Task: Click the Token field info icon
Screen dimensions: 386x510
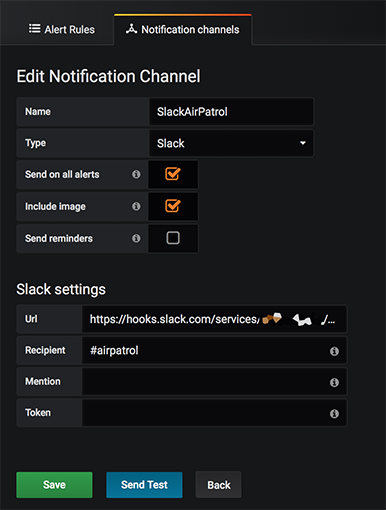Action: [x=334, y=414]
